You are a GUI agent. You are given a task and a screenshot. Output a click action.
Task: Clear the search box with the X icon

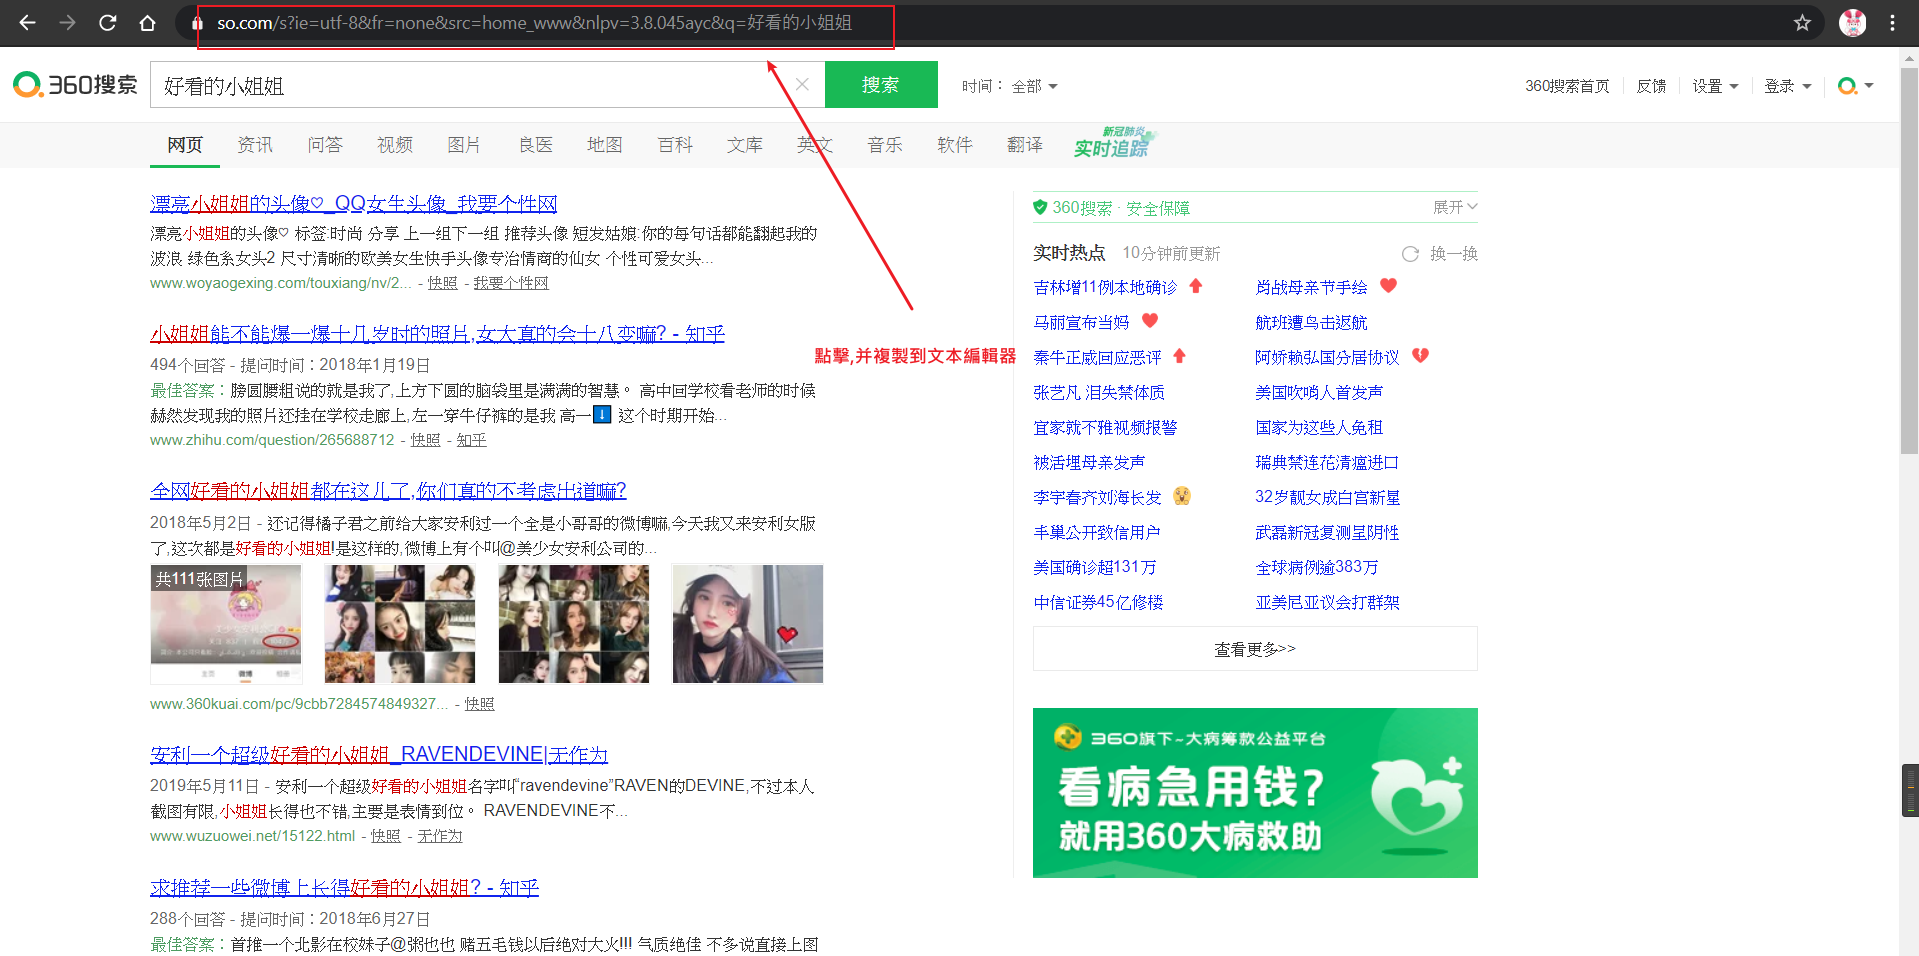pyautogui.click(x=802, y=85)
